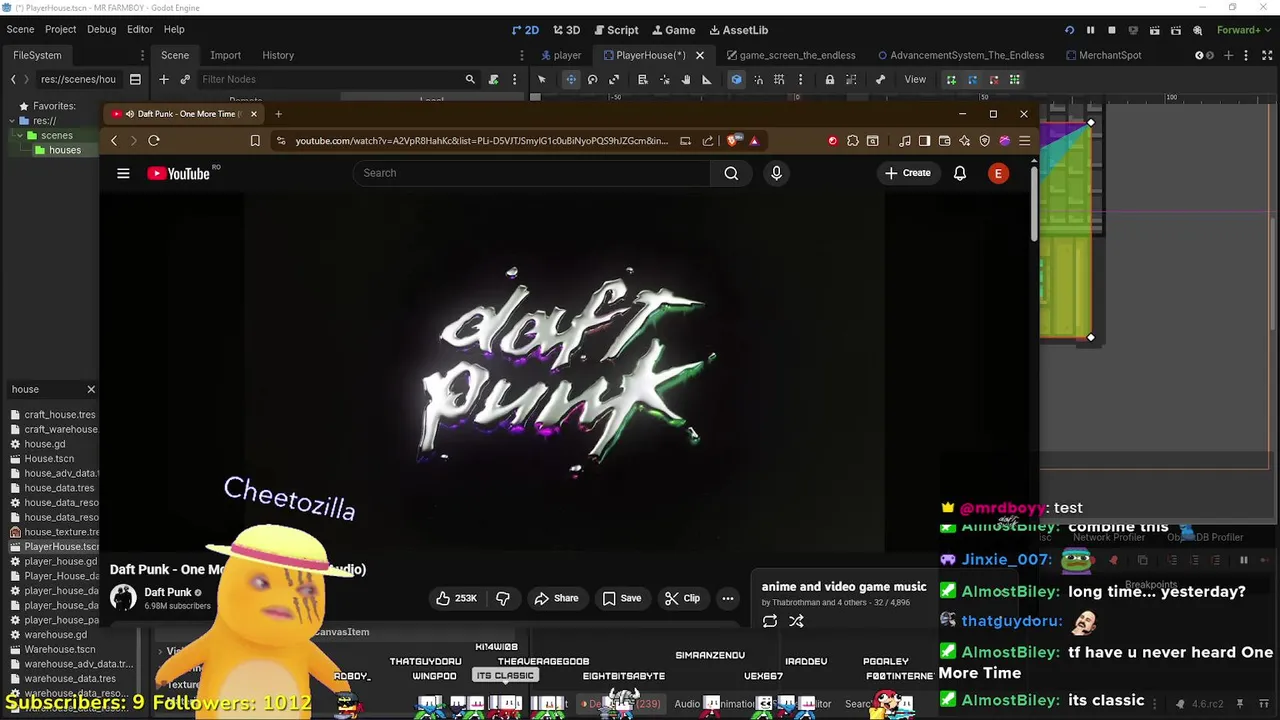
Task: Pause the running Godot project
Action: click(x=1090, y=30)
